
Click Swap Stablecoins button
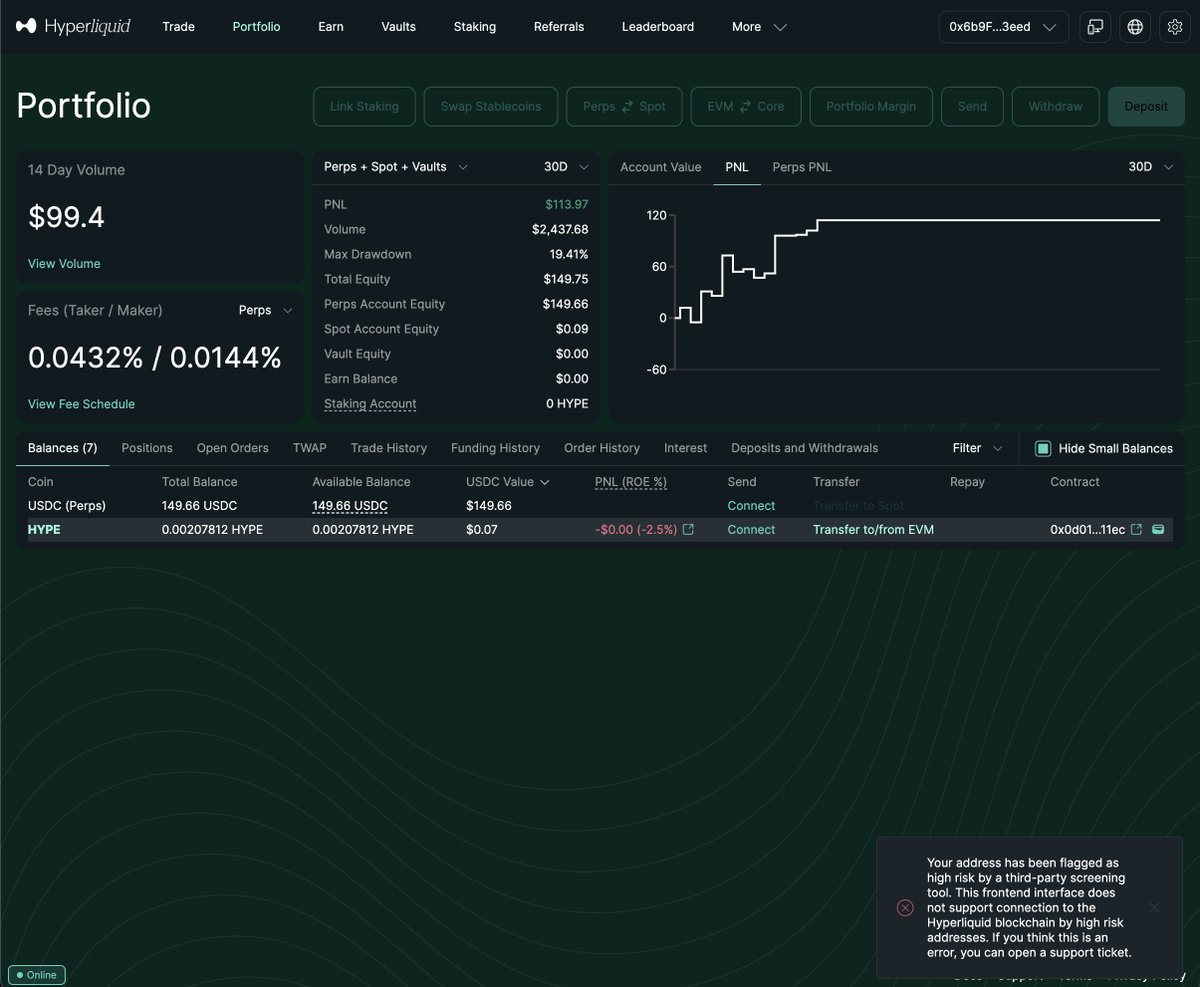tap(491, 106)
